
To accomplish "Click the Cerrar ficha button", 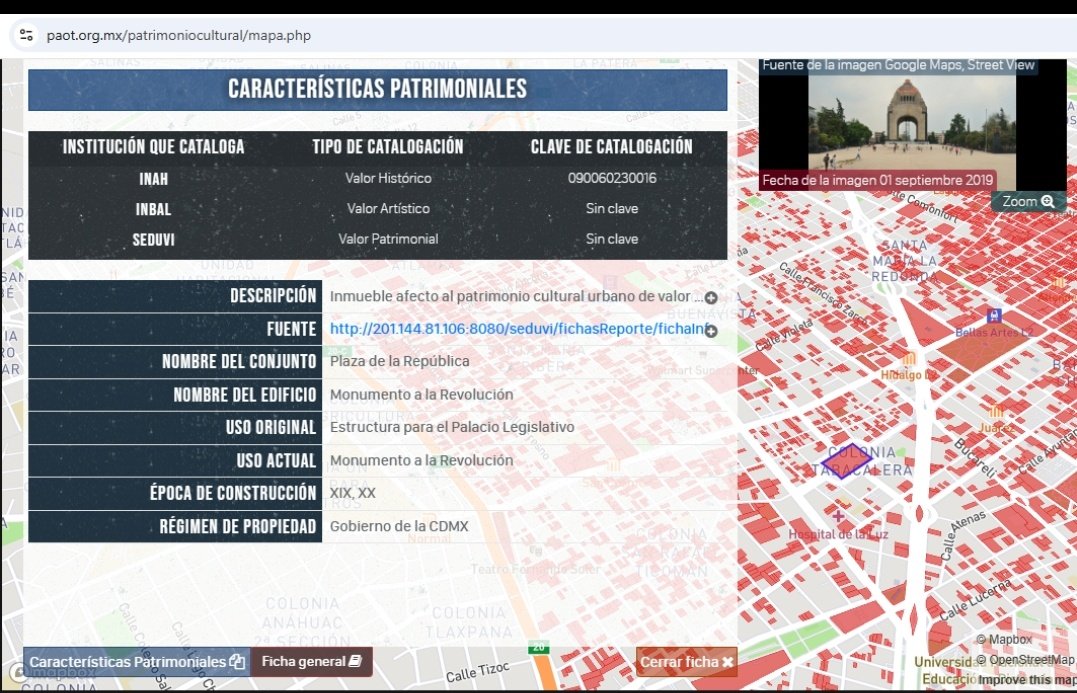I will click(x=686, y=662).
